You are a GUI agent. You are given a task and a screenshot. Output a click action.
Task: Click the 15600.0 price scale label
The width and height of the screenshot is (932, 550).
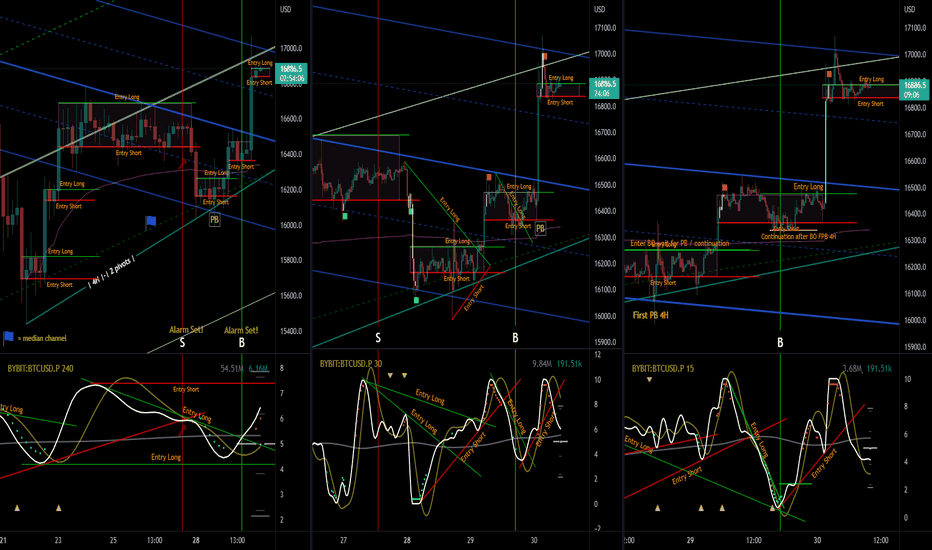pos(291,296)
